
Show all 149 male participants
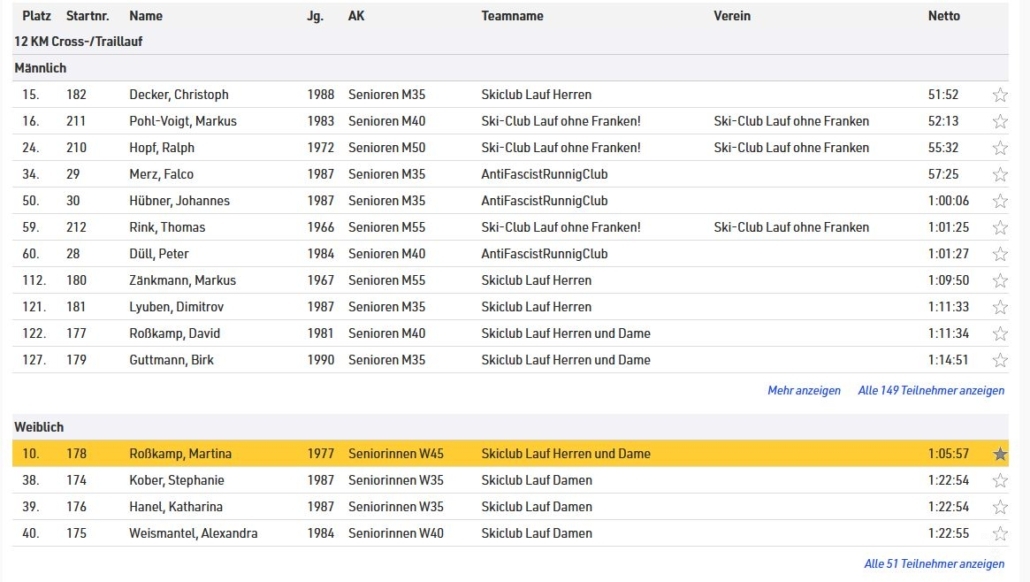pos(930,391)
